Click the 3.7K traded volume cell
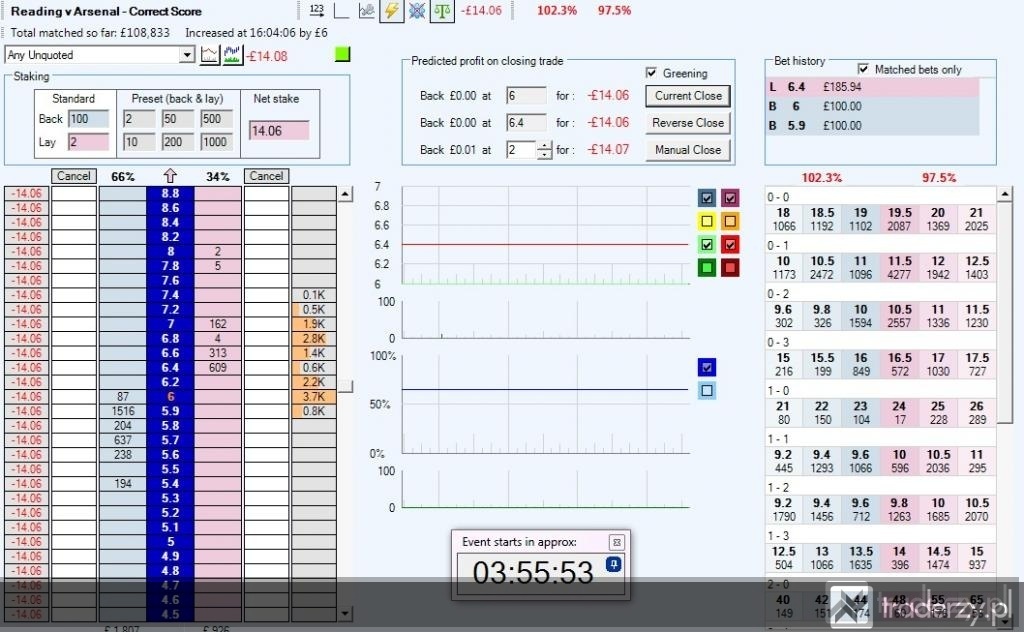This screenshot has height=632, width=1024. pos(313,396)
